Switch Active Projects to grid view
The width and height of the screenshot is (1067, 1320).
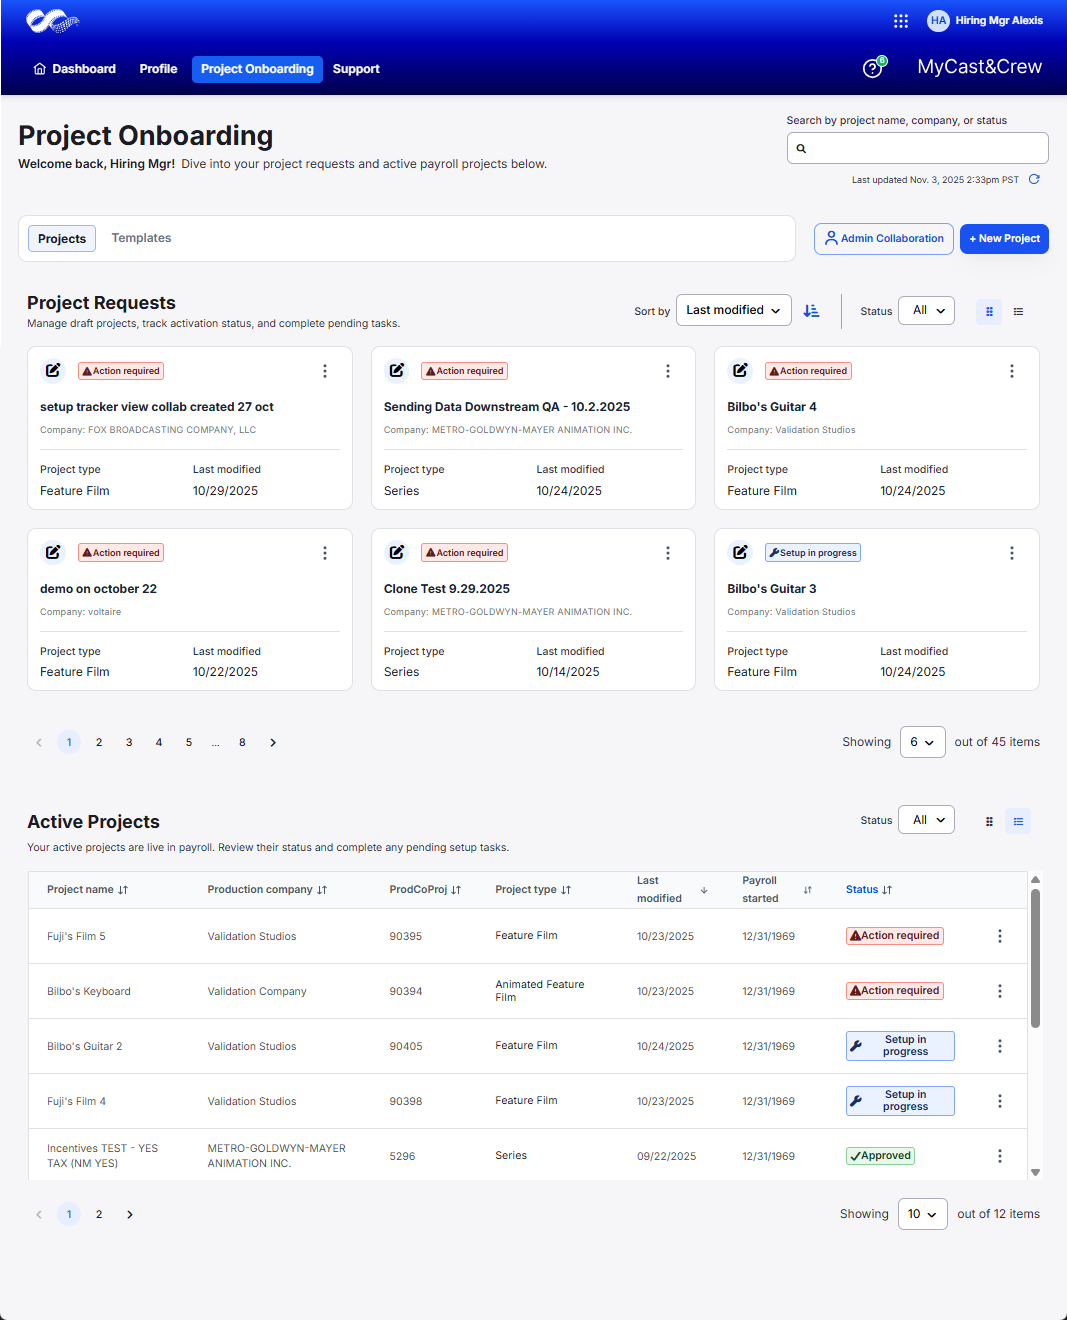(x=989, y=821)
